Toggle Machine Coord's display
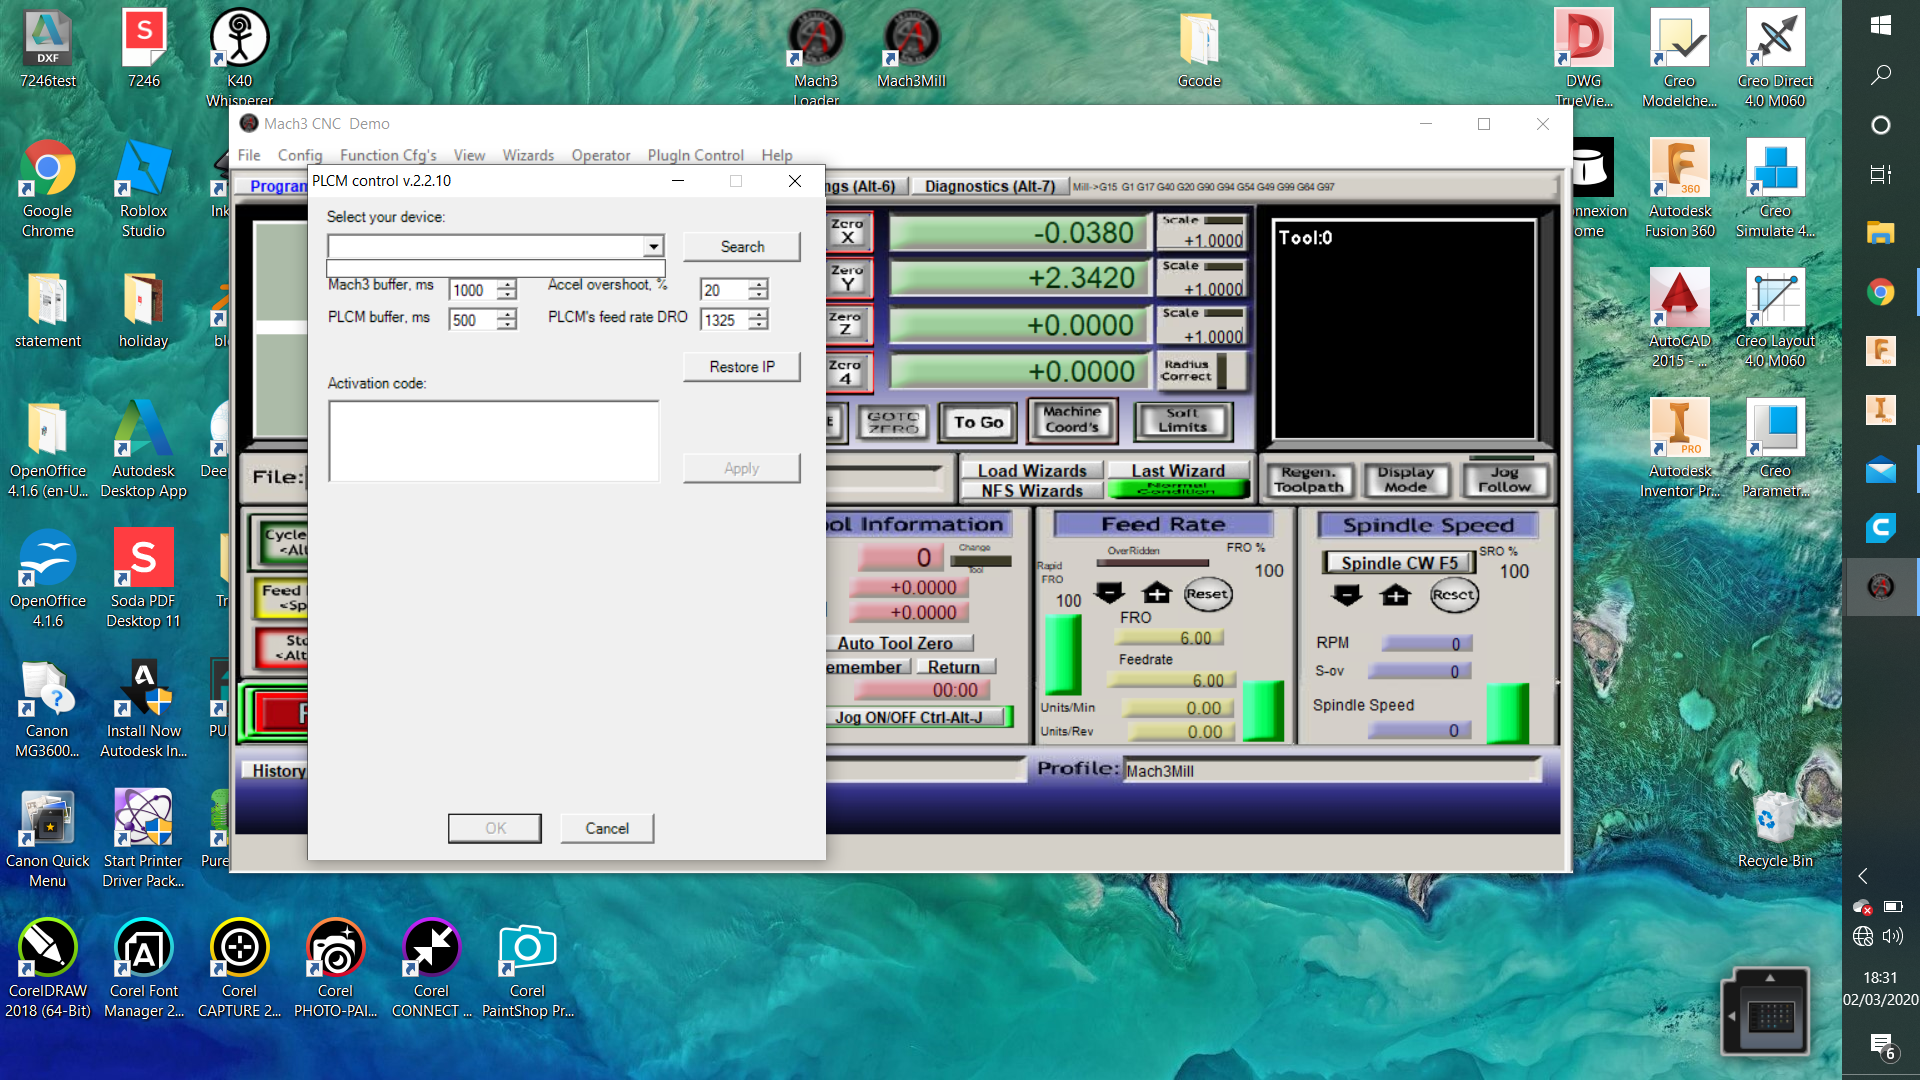This screenshot has width=1920, height=1080. 1071,420
